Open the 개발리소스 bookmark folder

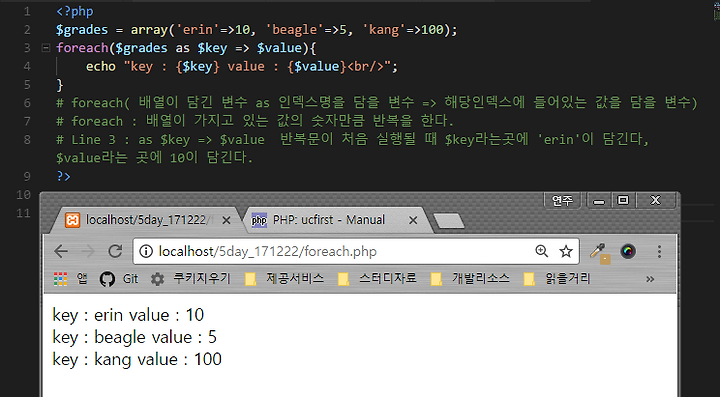pos(470,279)
